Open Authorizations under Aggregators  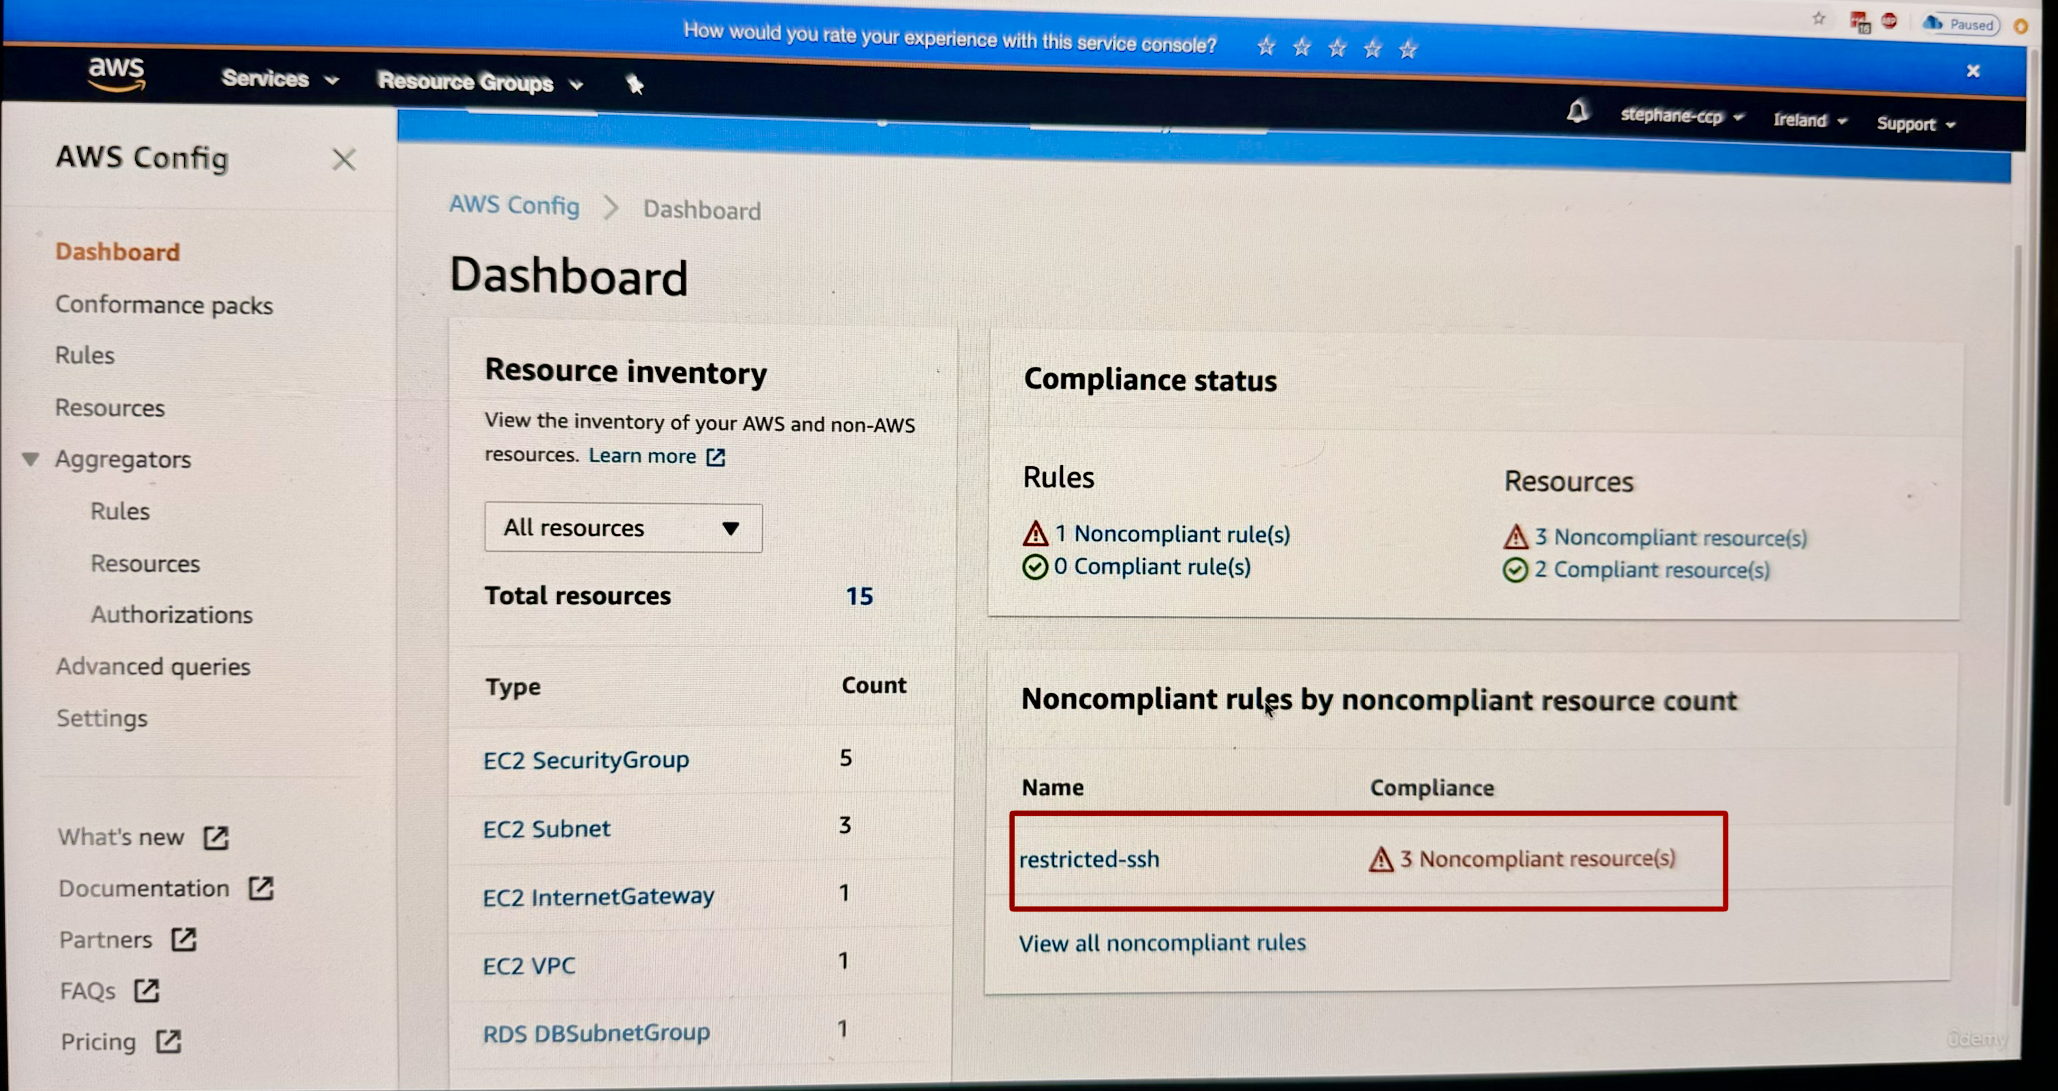tap(172, 615)
